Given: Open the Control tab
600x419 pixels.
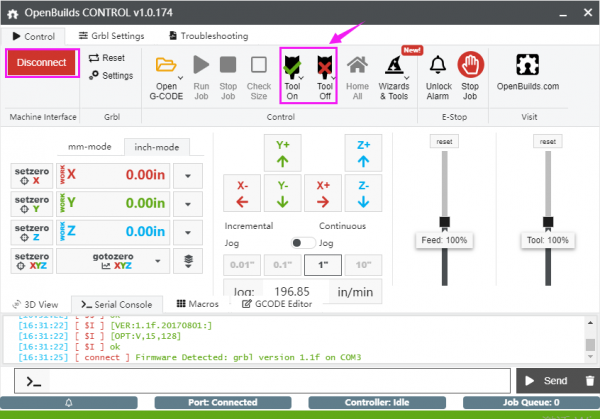Looking at the screenshot, I should pos(34,36).
